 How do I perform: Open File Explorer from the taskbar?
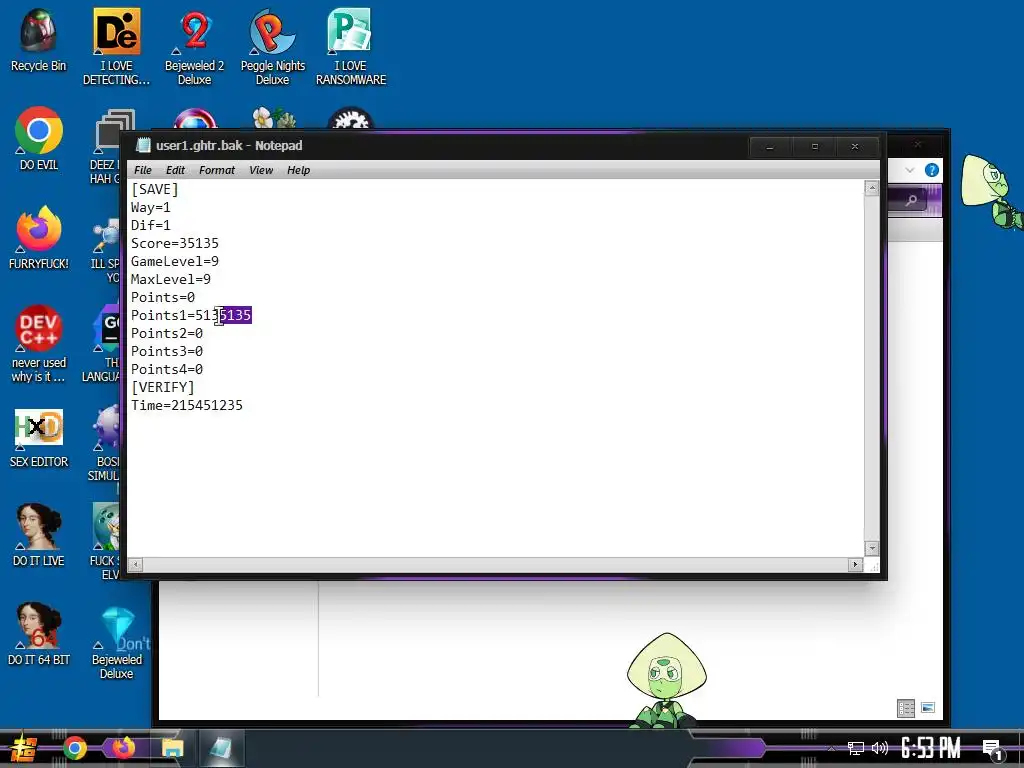[172, 748]
